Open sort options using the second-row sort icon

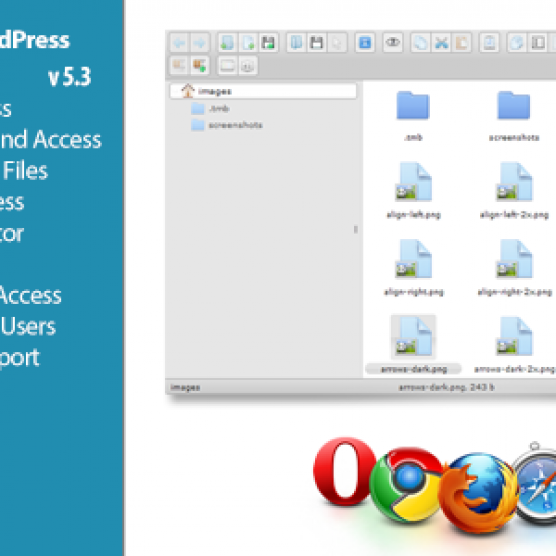[248, 66]
